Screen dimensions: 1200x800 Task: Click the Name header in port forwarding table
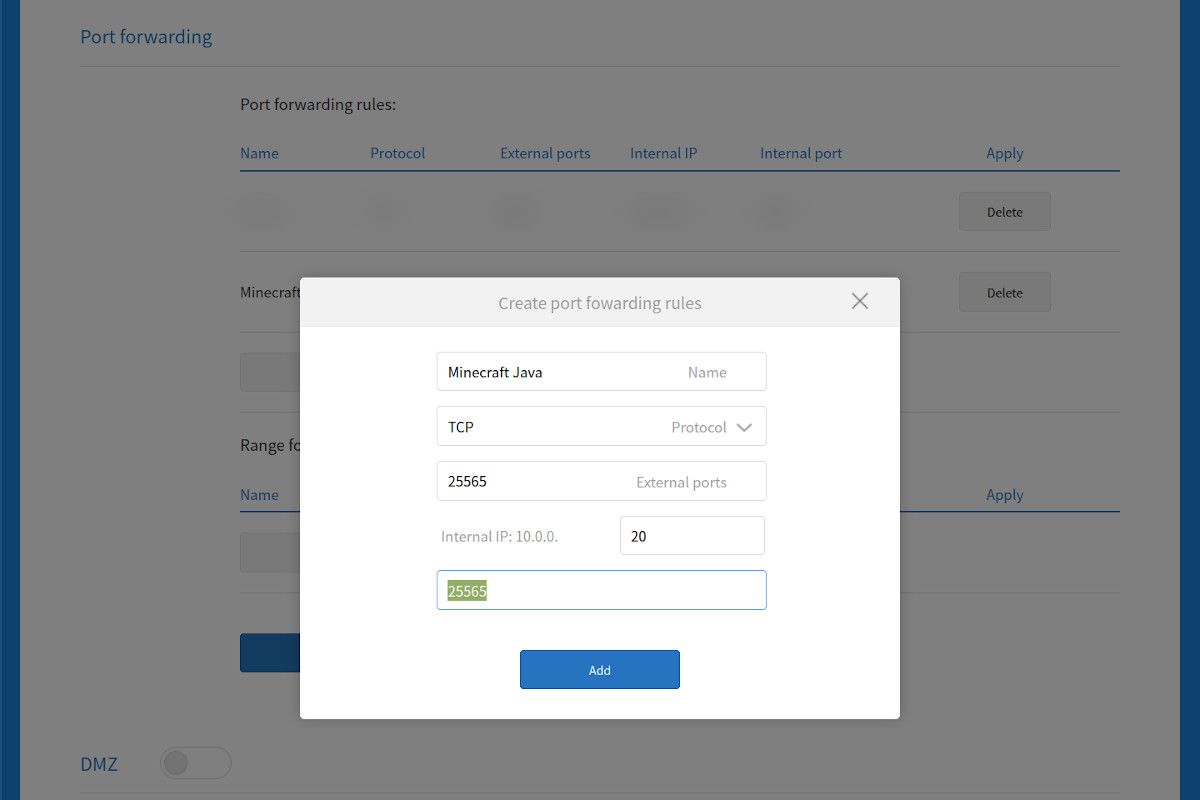click(259, 153)
